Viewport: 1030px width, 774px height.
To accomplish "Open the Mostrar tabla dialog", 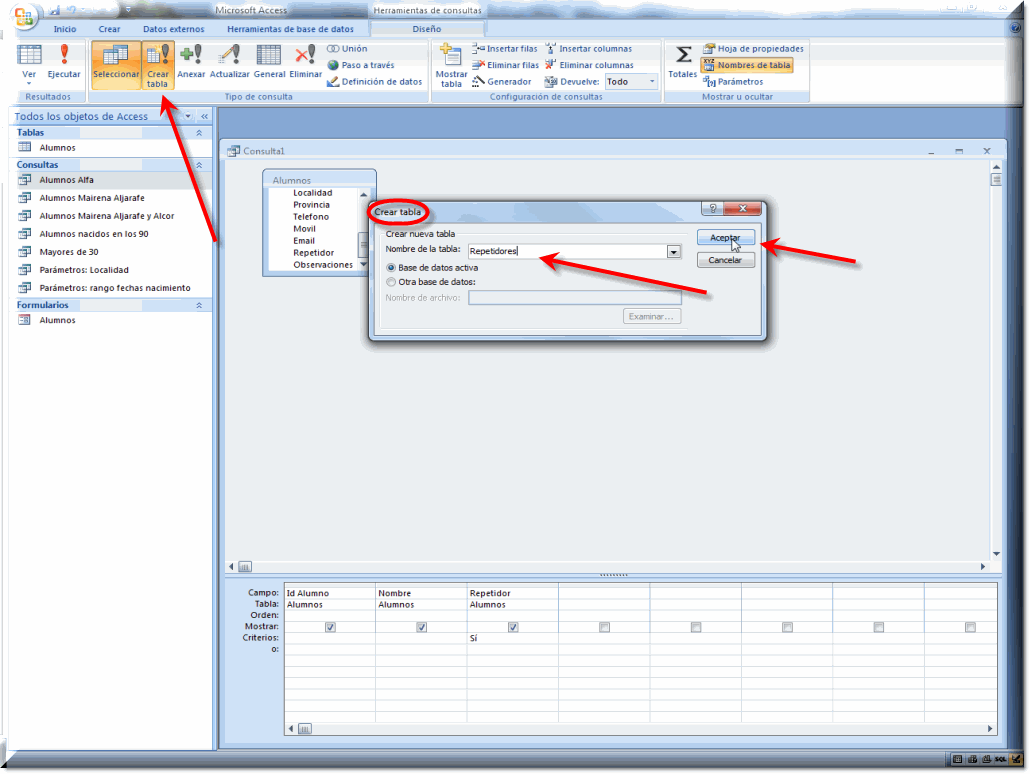I will coord(451,64).
